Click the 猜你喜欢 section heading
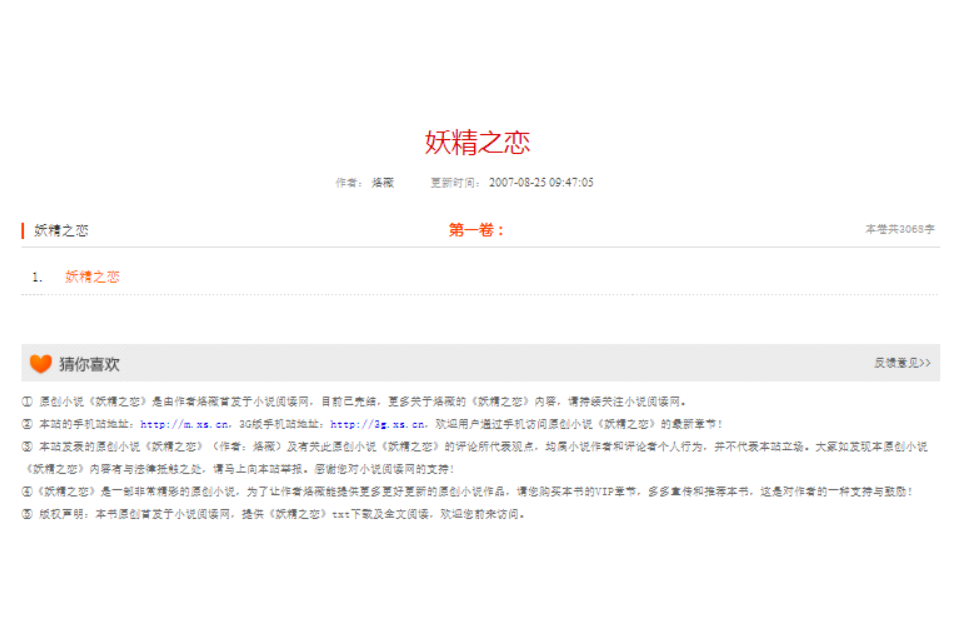The image size is (958, 639). (x=89, y=364)
